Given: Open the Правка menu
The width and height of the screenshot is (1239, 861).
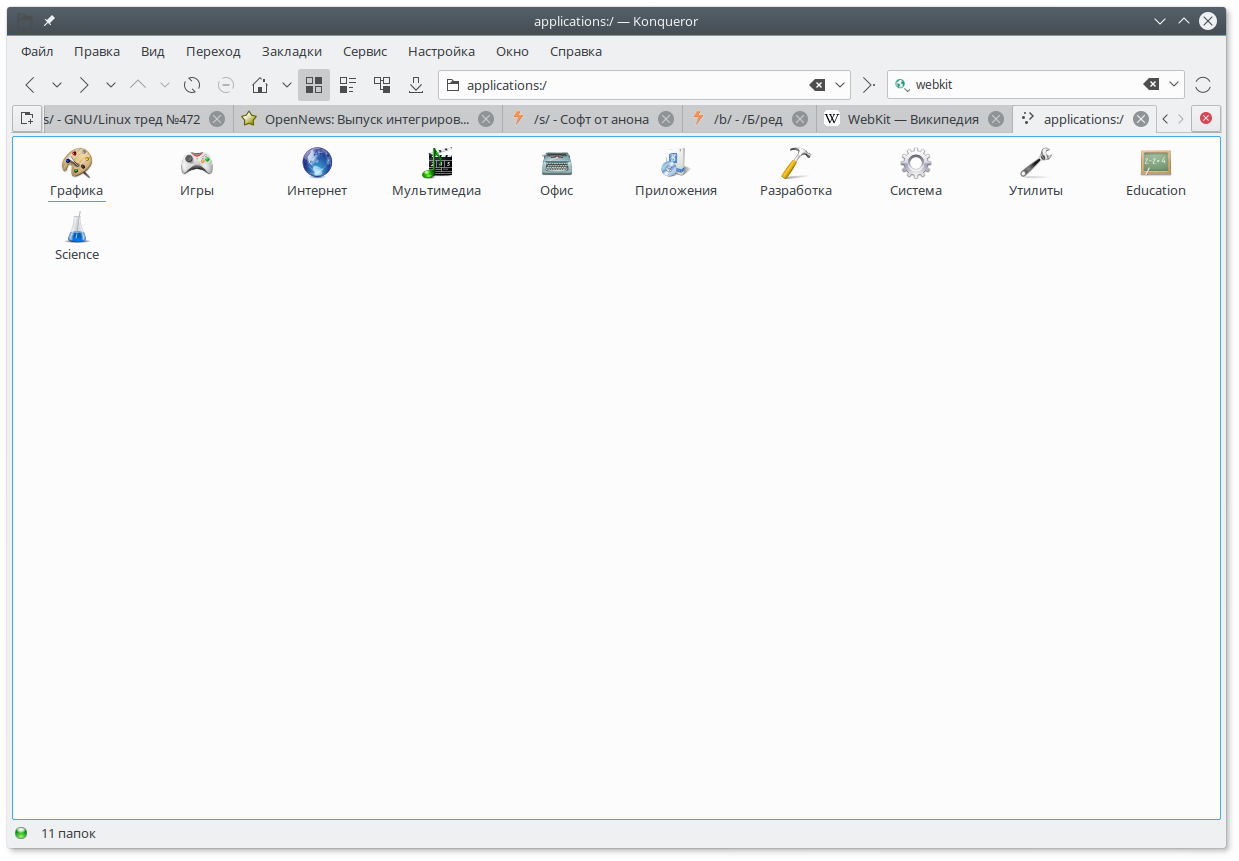Looking at the screenshot, I should (97, 51).
